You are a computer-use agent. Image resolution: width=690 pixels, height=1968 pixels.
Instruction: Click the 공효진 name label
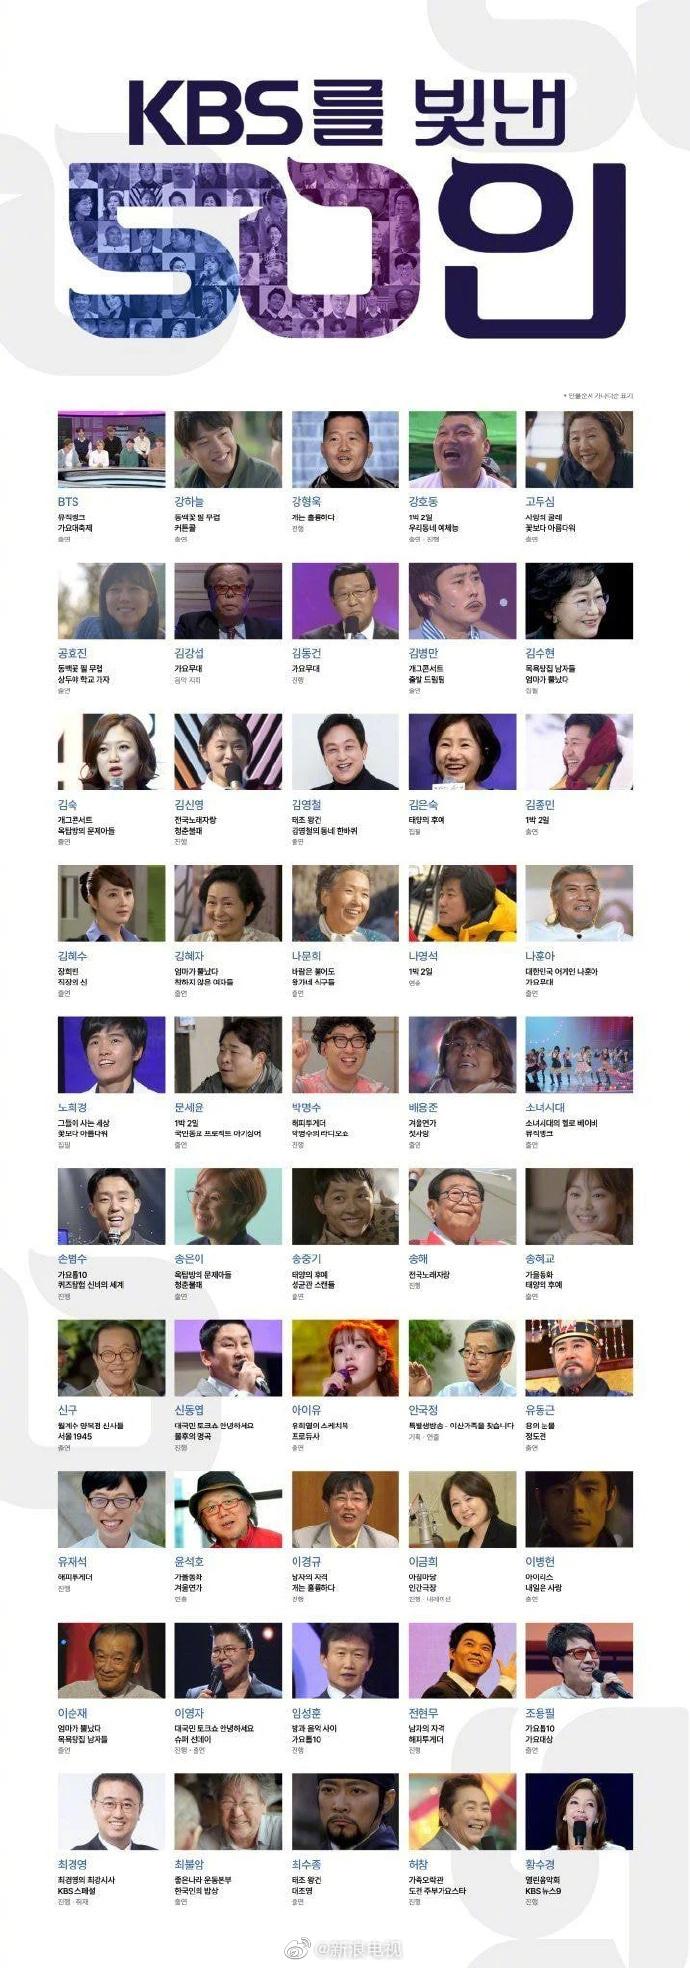point(73,652)
